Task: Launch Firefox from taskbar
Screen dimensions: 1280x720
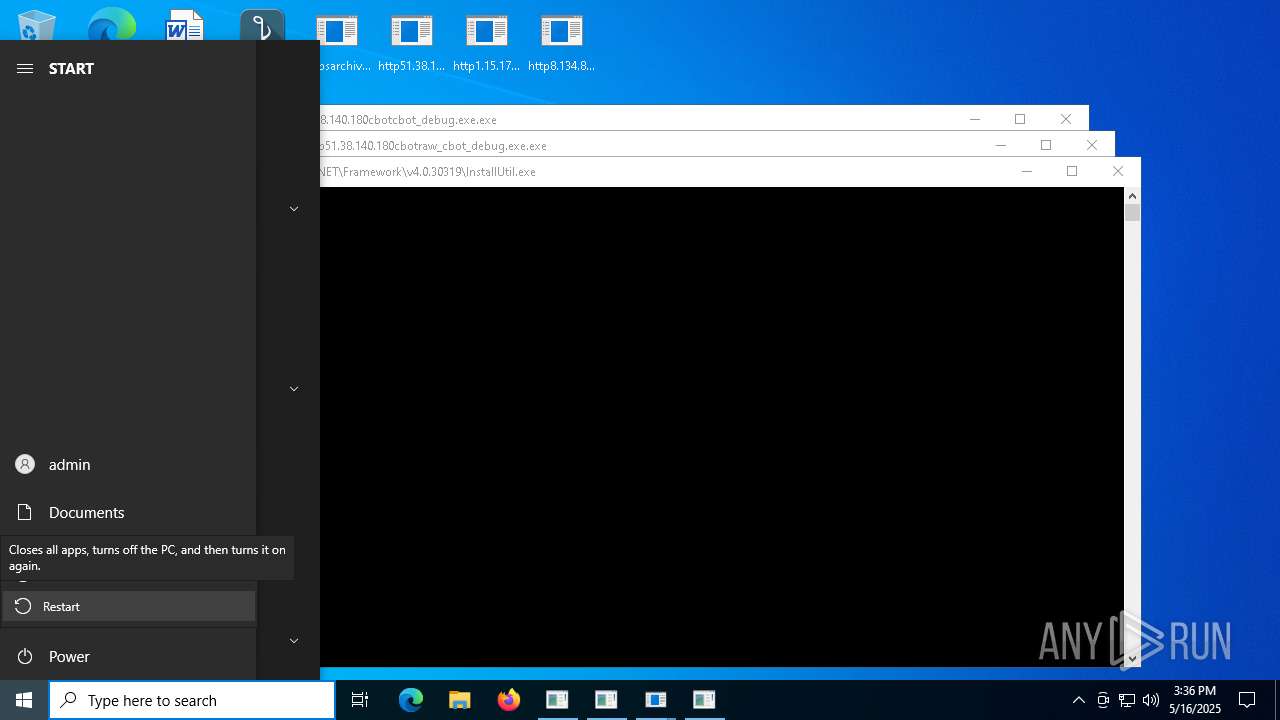Action: tap(509, 700)
